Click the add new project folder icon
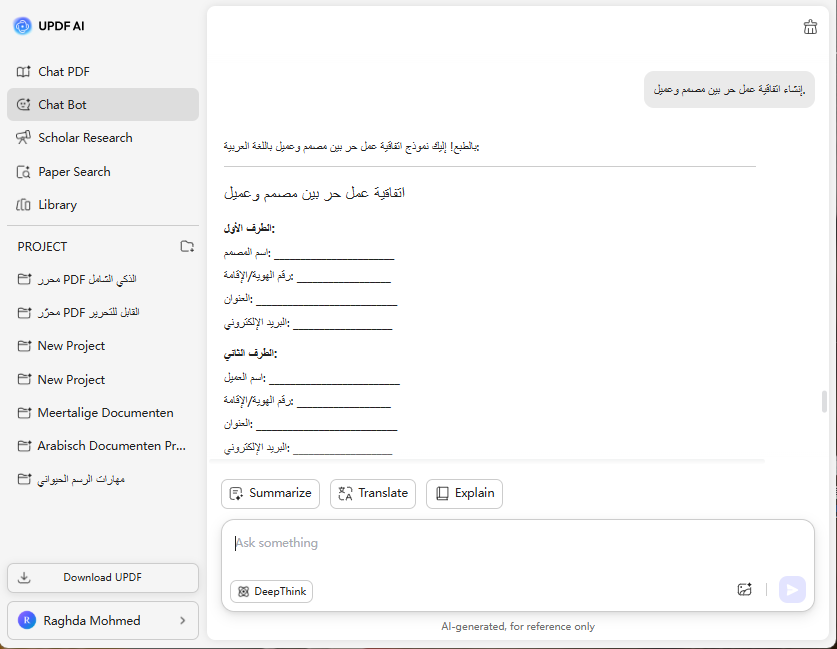Image resolution: width=837 pixels, height=649 pixels. click(x=187, y=246)
